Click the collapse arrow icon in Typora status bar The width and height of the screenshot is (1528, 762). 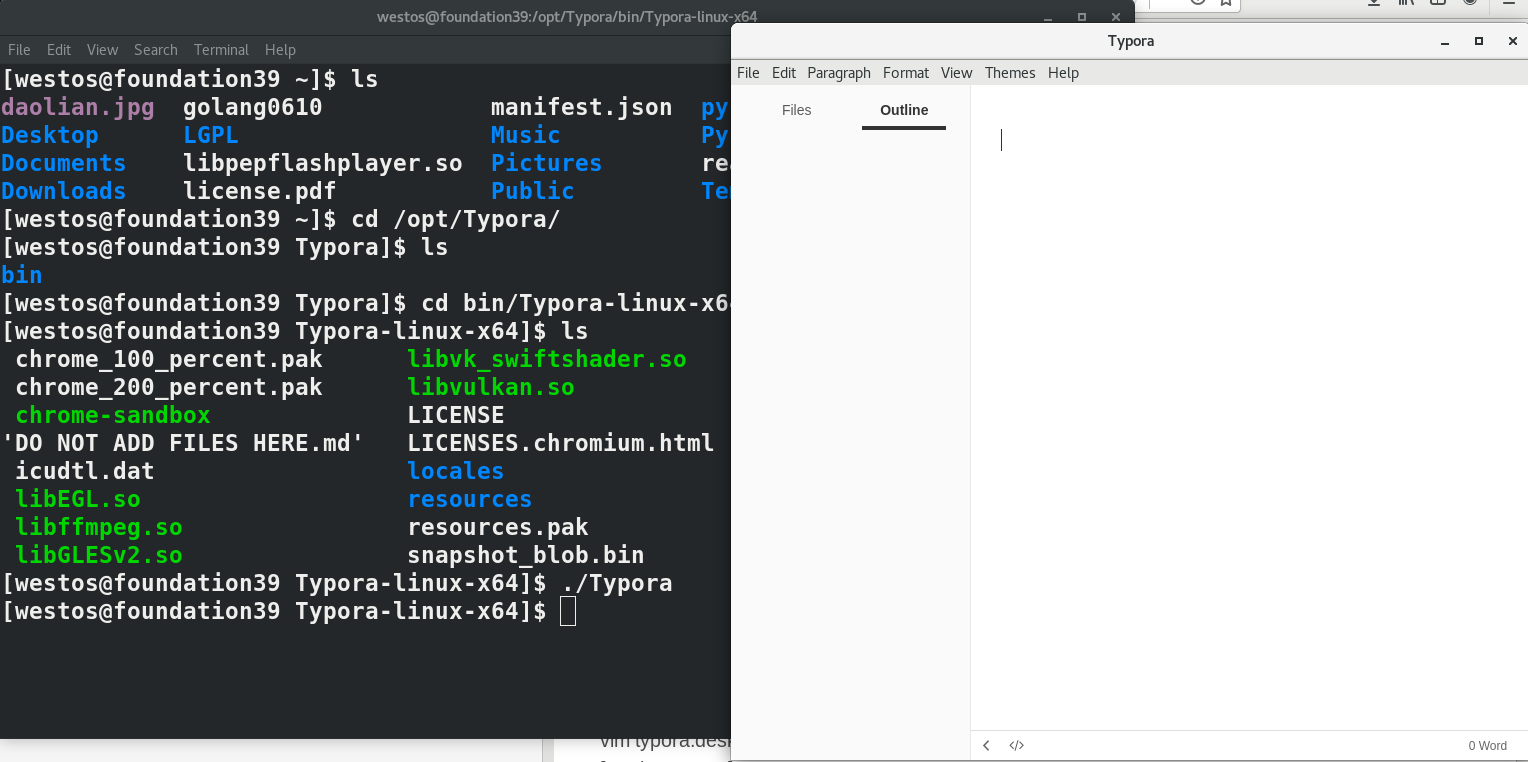pos(987,745)
